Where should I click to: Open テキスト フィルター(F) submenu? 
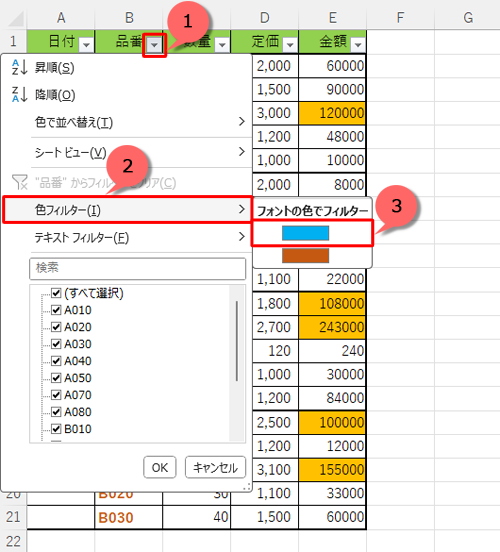coord(127,237)
